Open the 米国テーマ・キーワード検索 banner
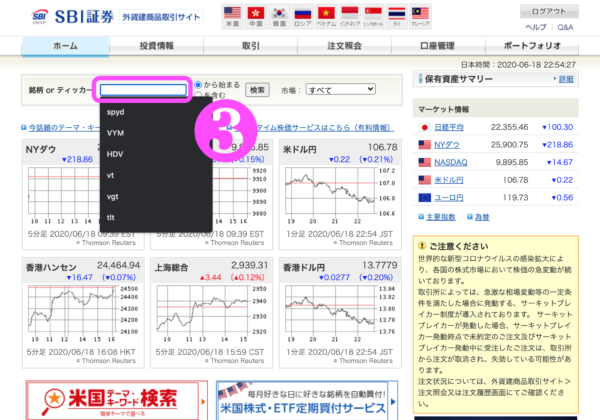 point(117,400)
